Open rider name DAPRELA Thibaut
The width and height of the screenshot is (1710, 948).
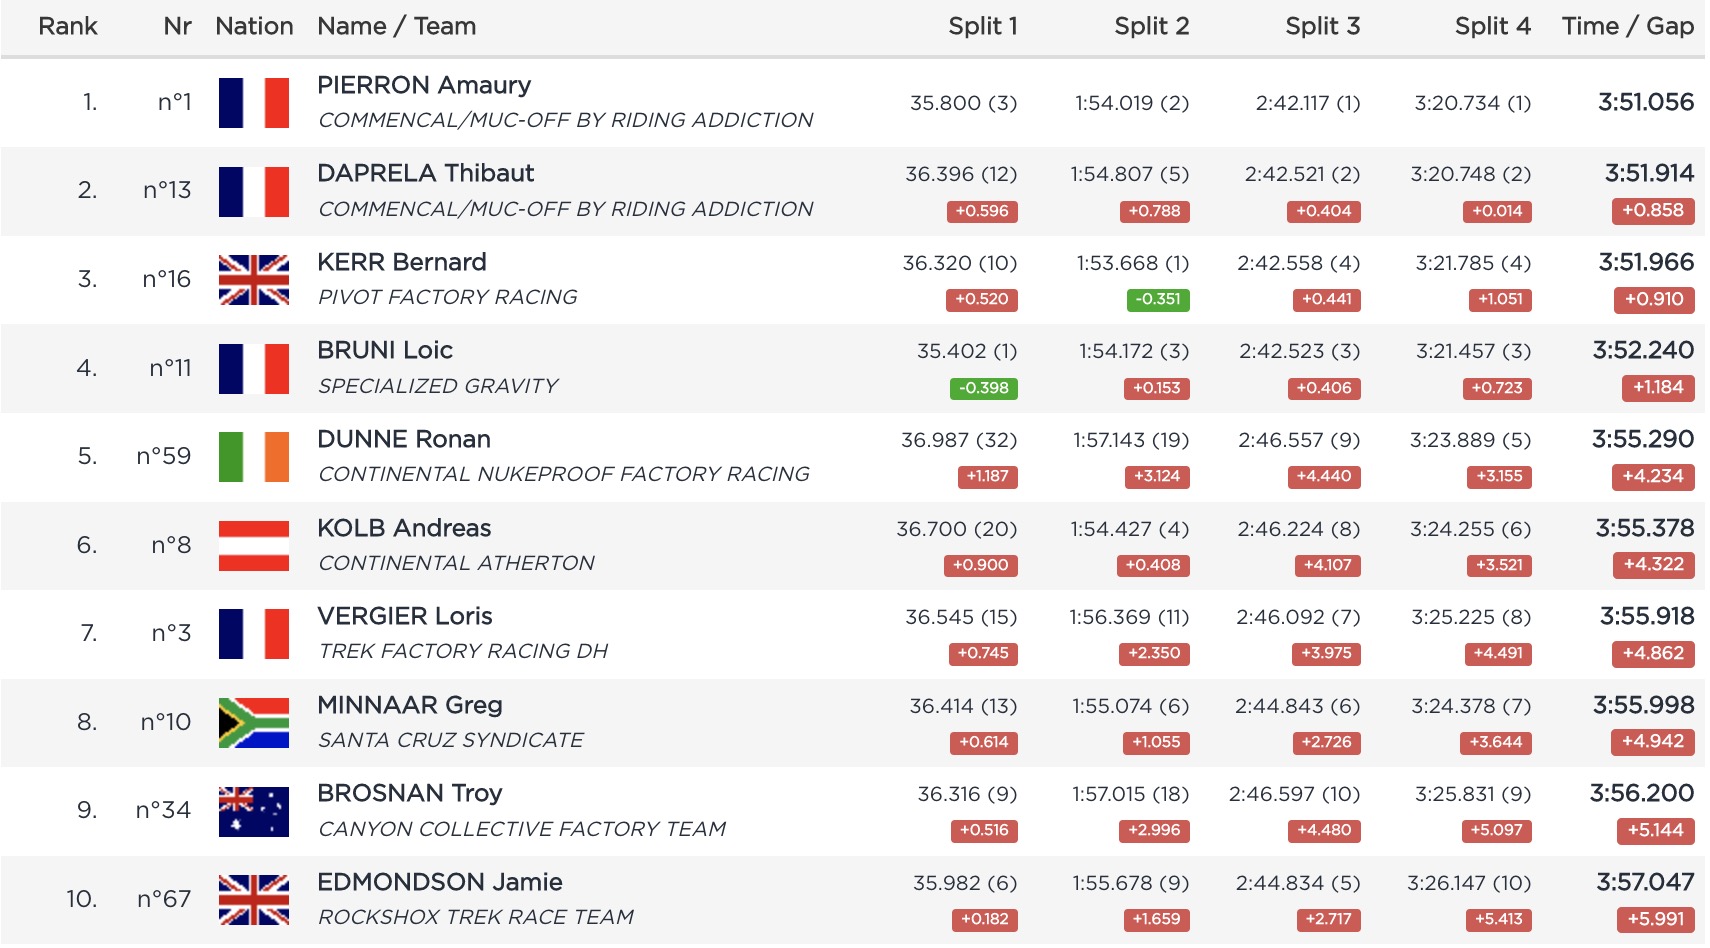pyautogui.click(x=425, y=174)
